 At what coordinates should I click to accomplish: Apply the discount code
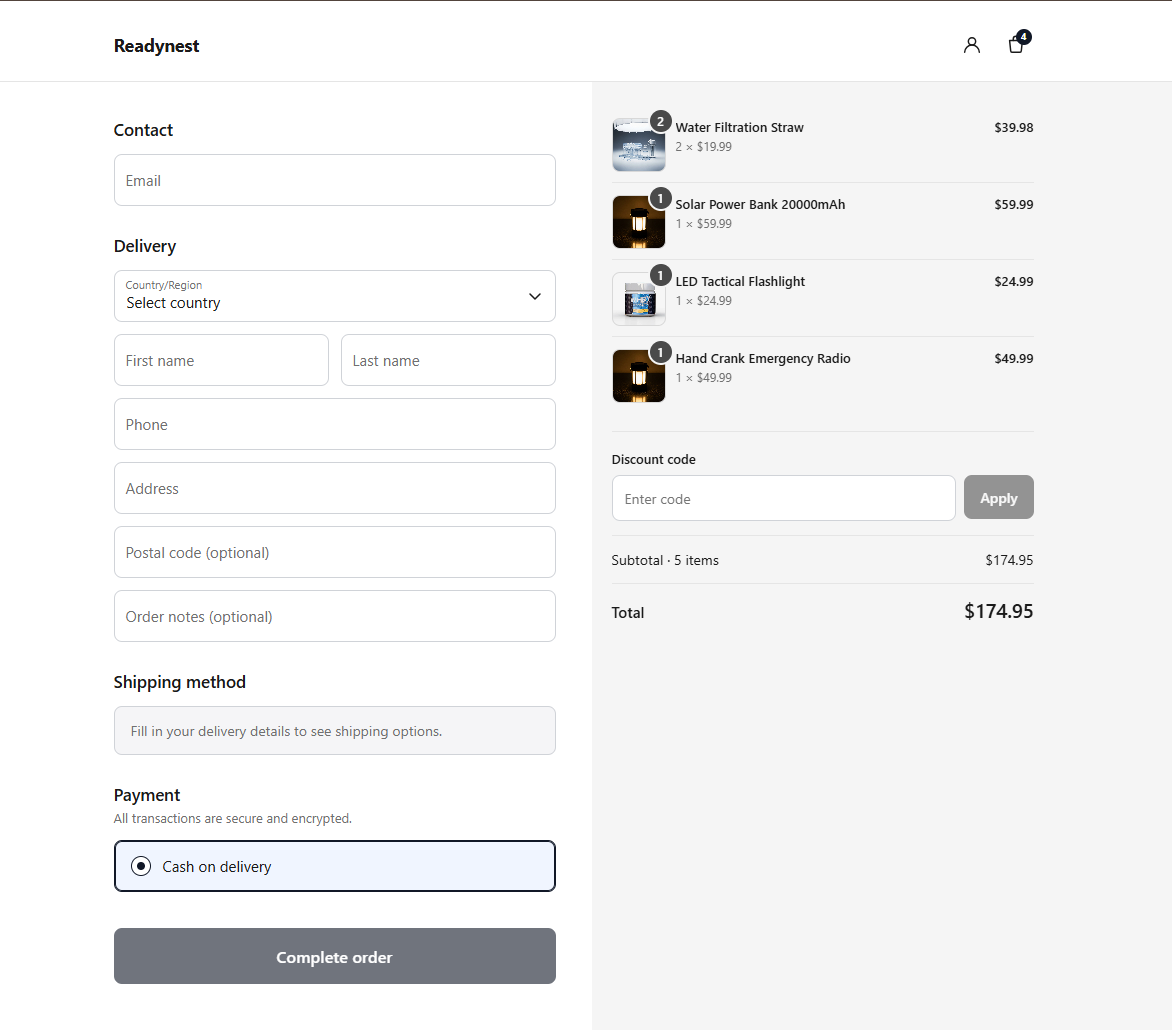pyautogui.click(x=999, y=497)
